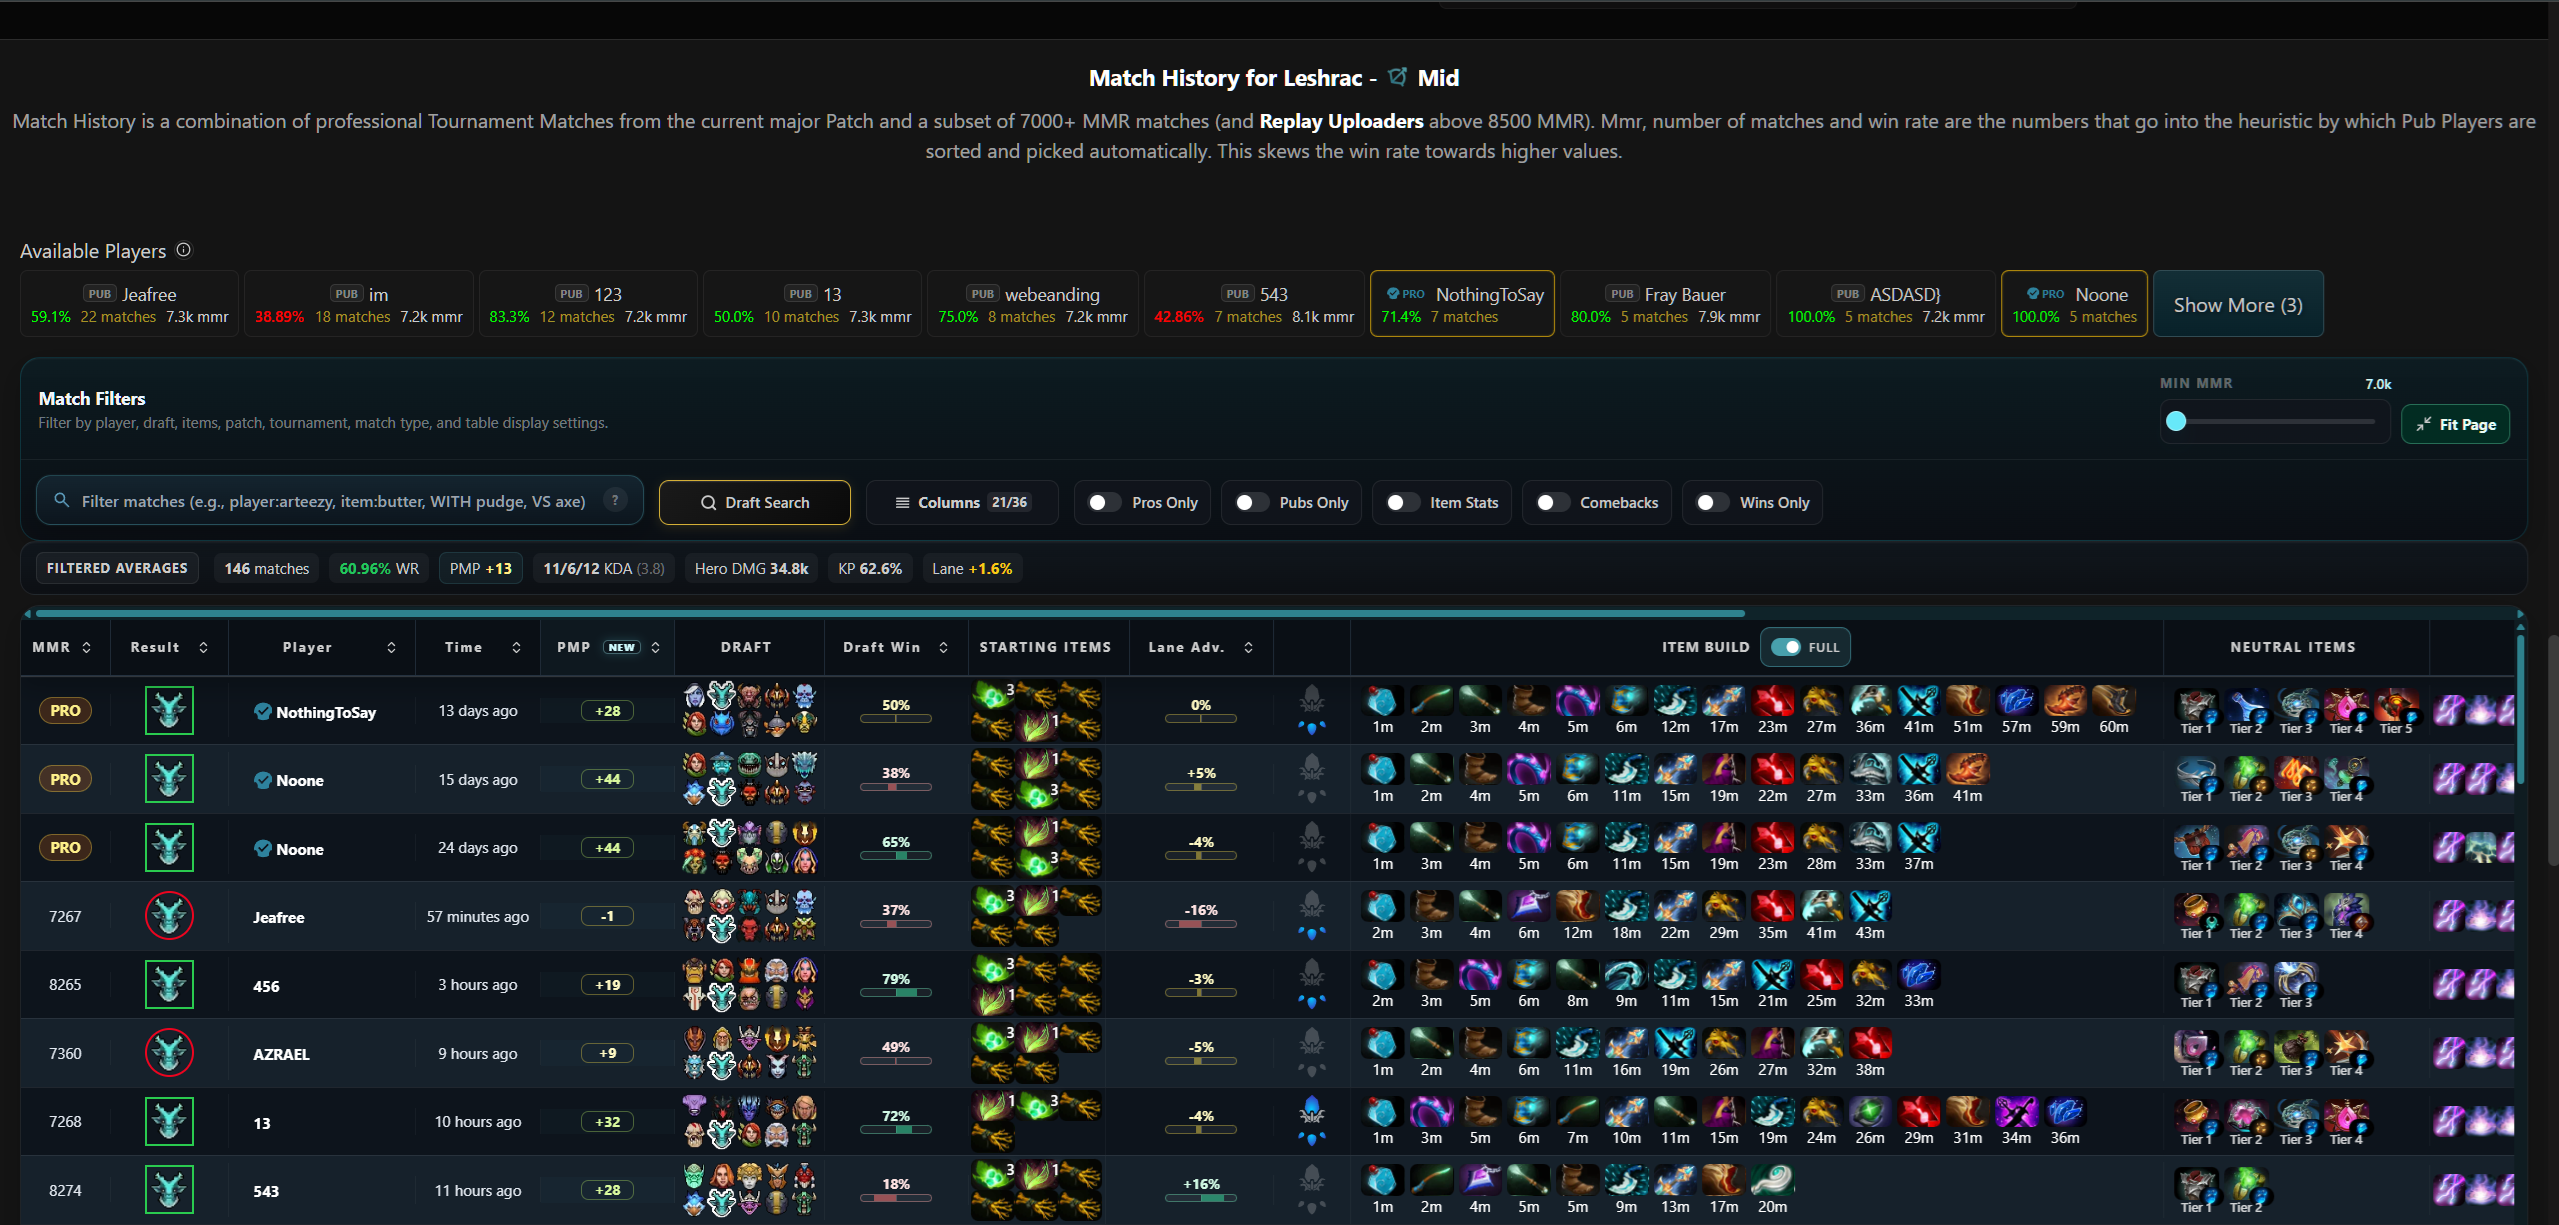Click the Leshrac loss icon in Jeafree's row

[x=169, y=916]
